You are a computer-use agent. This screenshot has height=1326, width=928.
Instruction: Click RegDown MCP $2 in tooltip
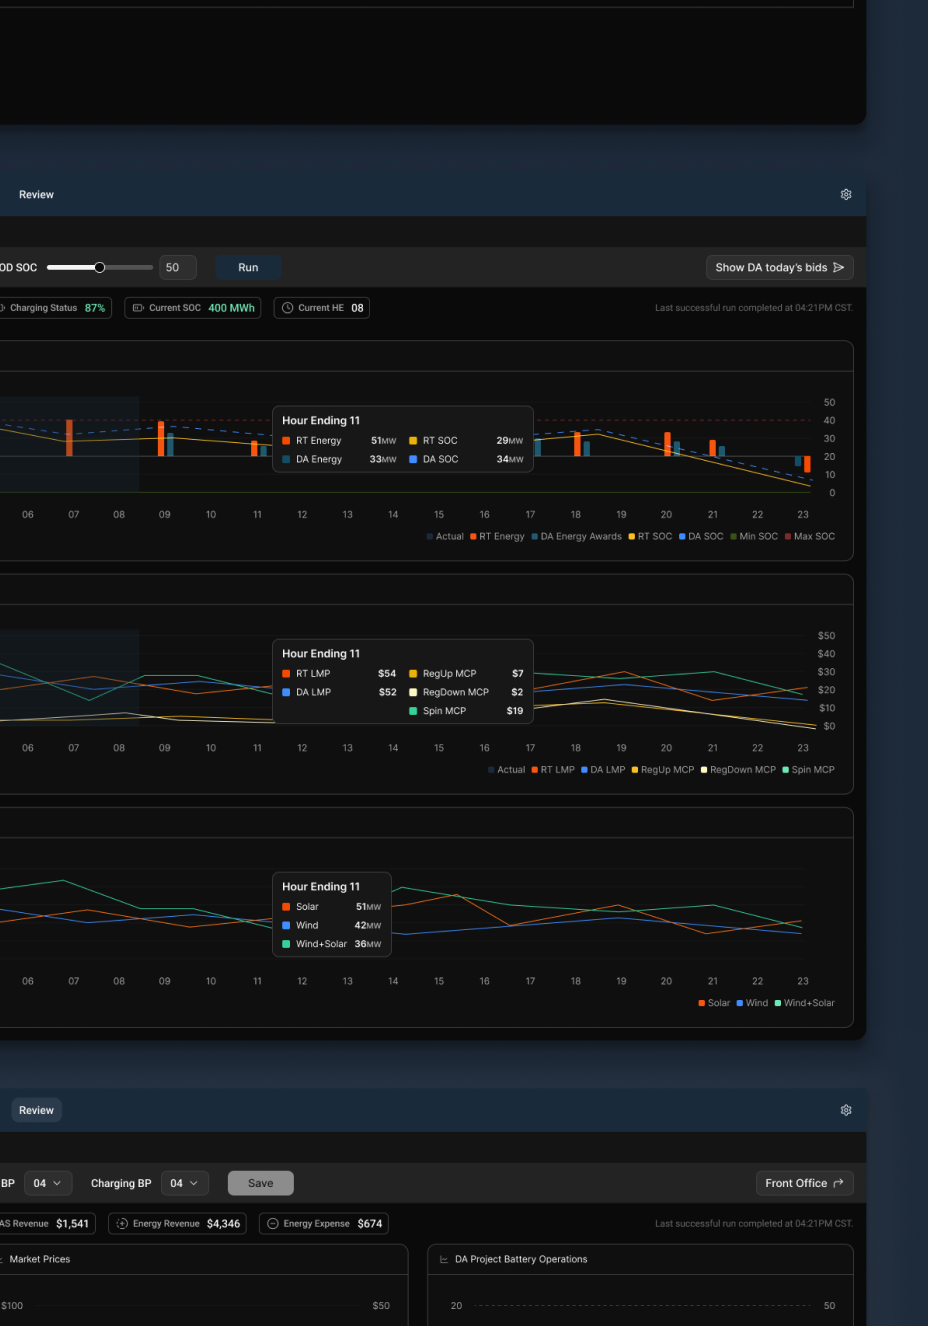[517, 692]
